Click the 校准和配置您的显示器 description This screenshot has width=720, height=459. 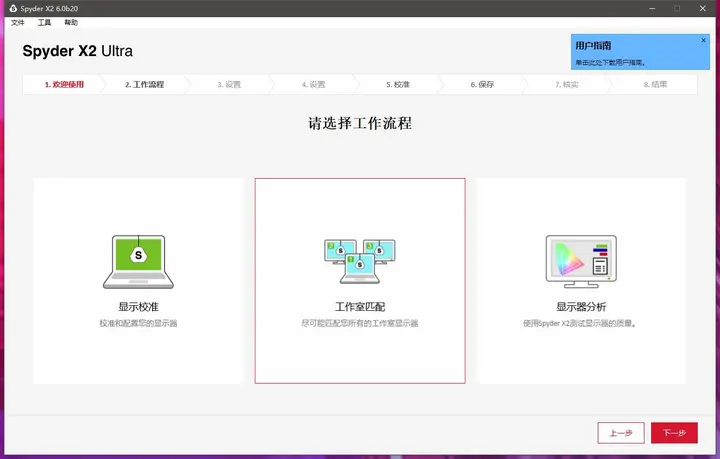coord(138,323)
